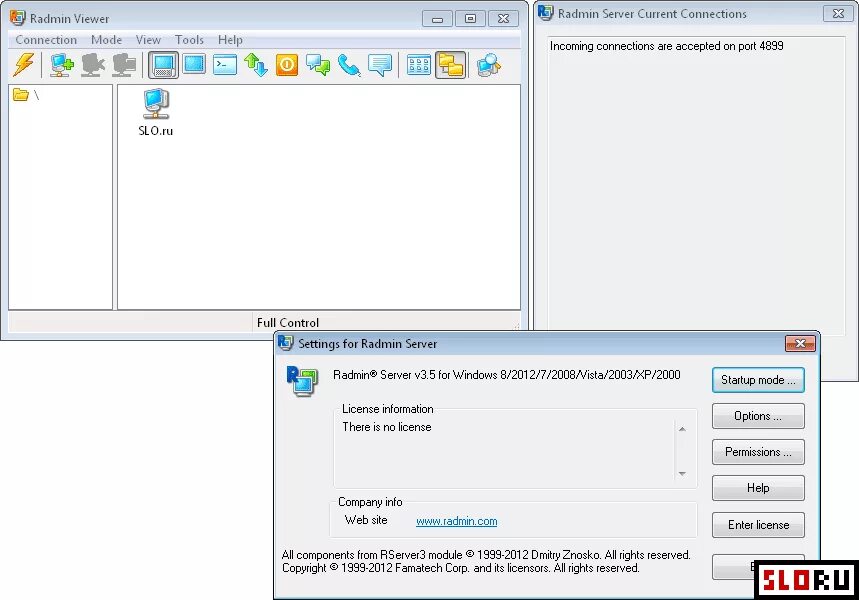Select Text Chat mode icon

click(x=318, y=65)
